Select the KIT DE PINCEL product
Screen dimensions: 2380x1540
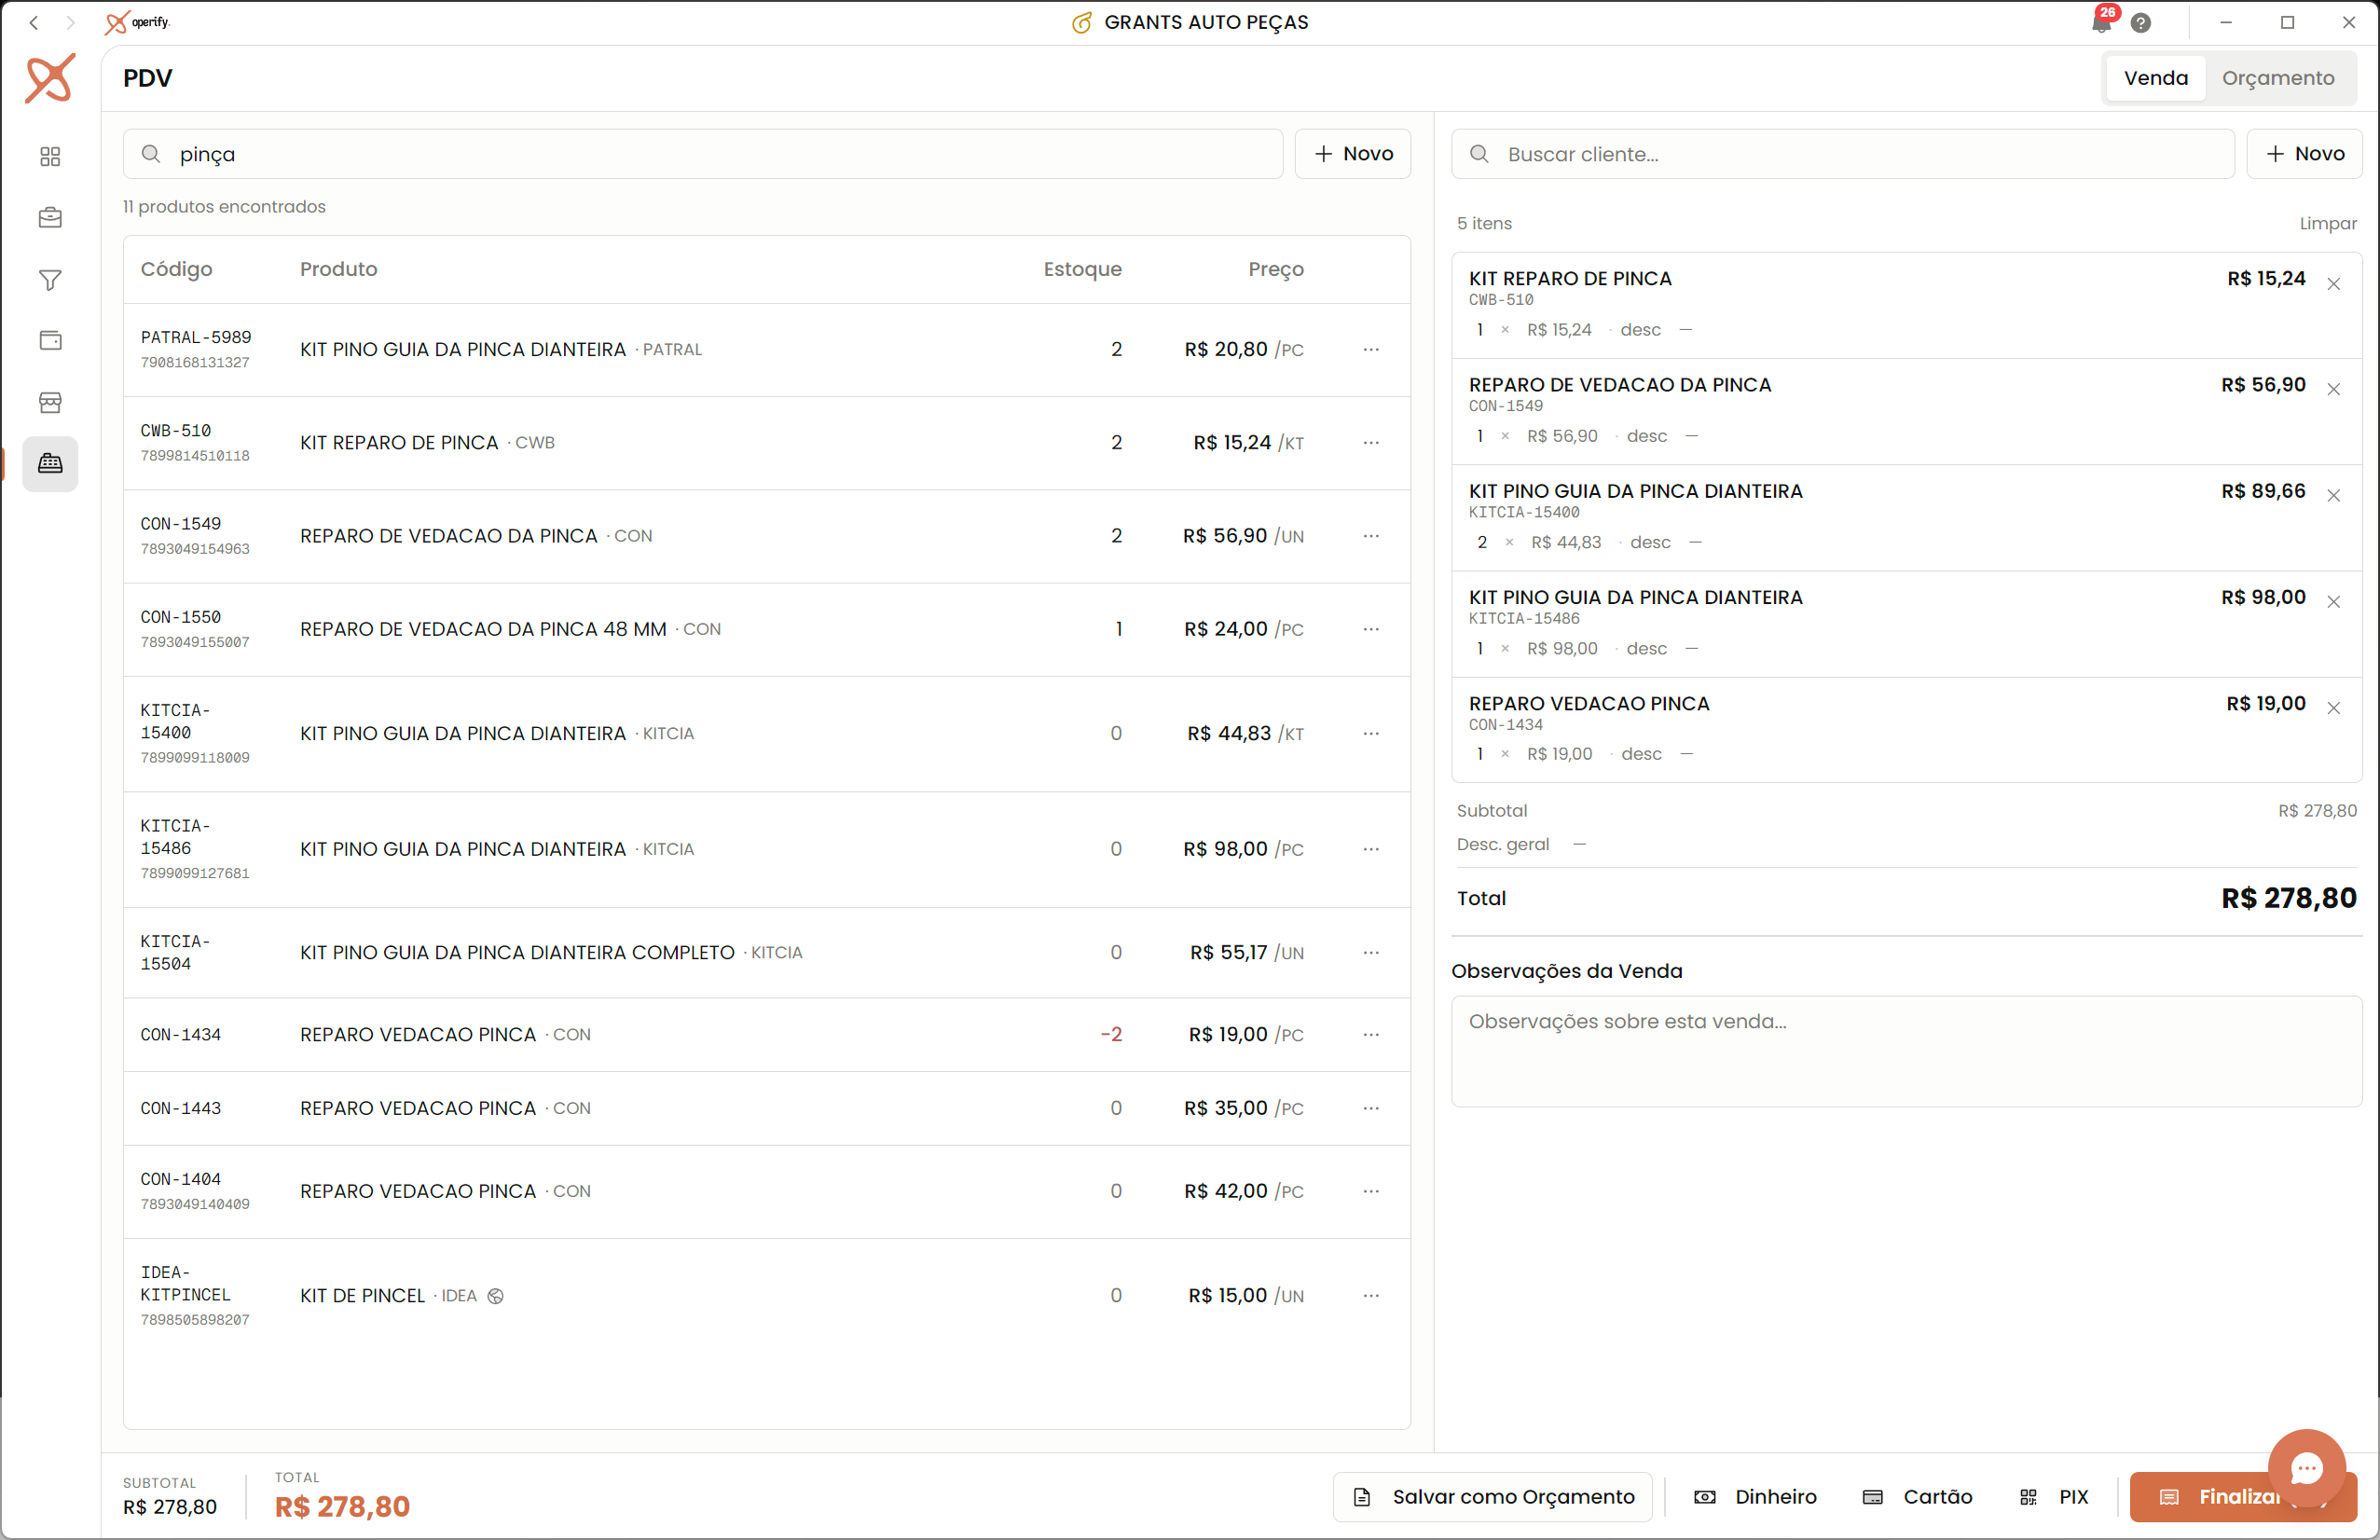tap(766, 1295)
